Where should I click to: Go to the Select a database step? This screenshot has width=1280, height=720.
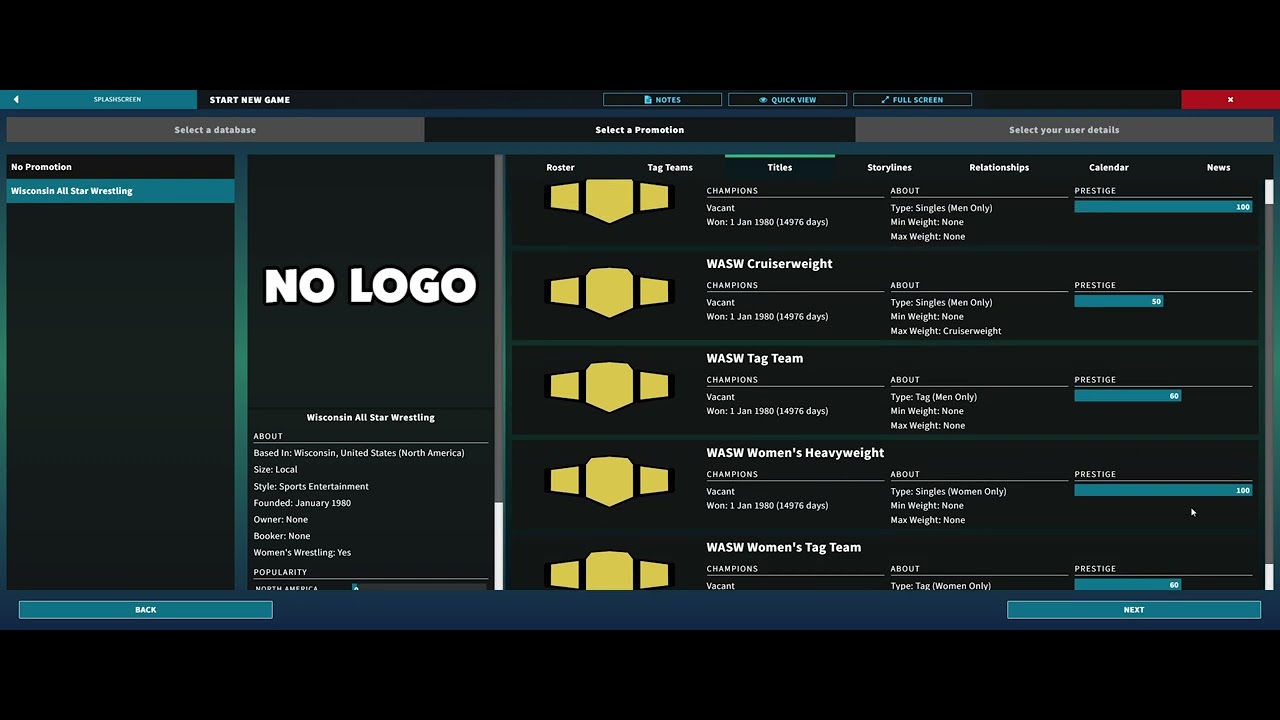pos(215,130)
